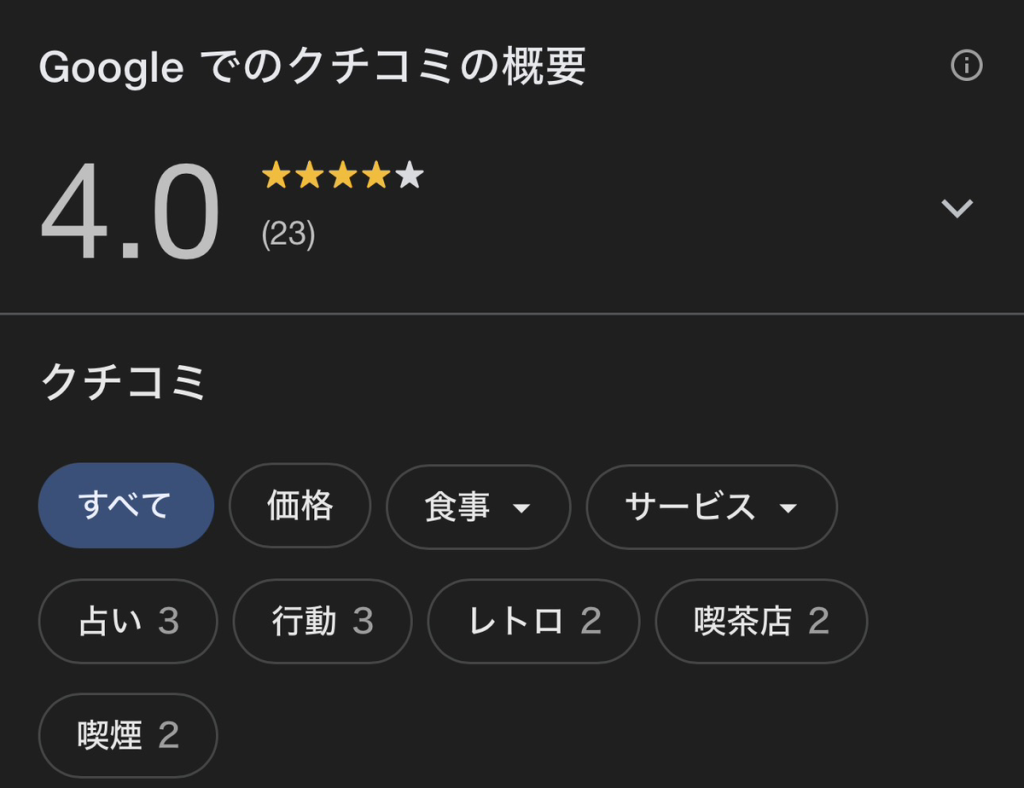Open the サービス dropdown arrow
Image resolution: width=1024 pixels, height=788 pixels.
[788, 508]
